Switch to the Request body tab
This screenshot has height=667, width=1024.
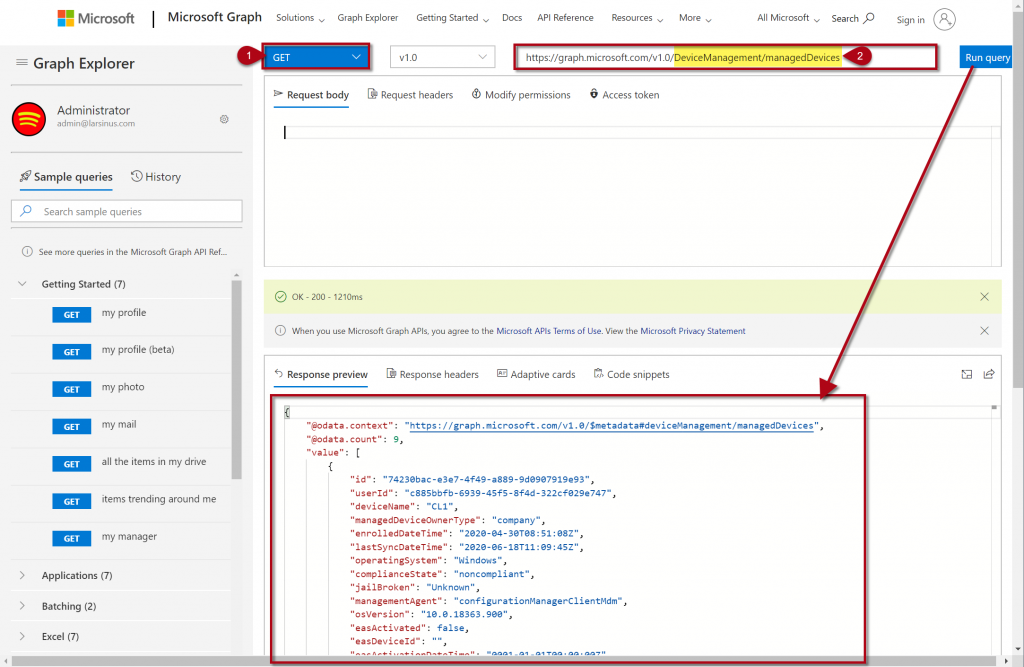(311, 95)
